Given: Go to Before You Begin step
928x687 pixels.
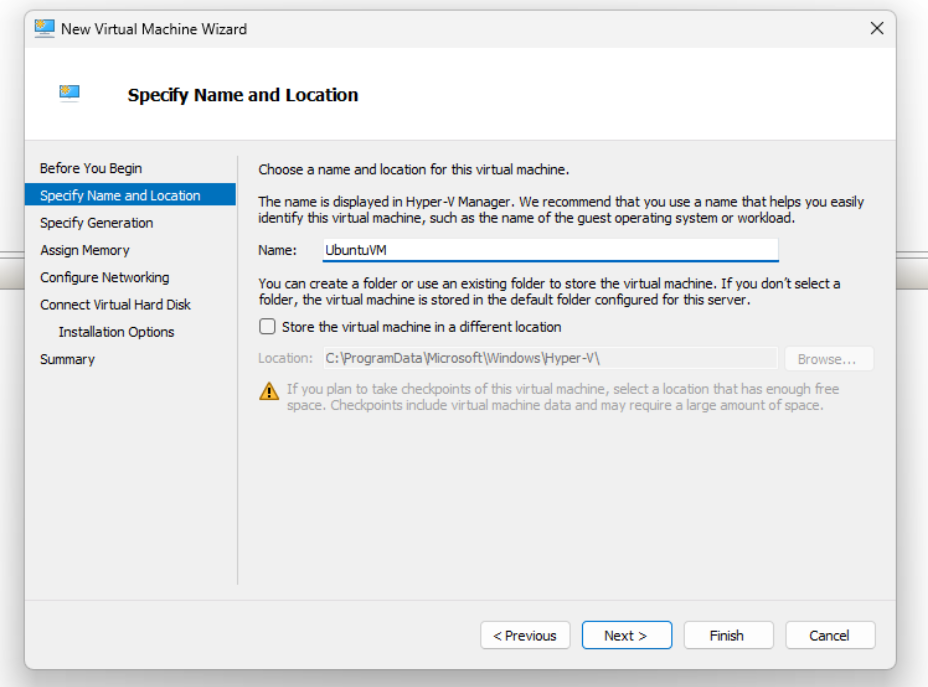Looking at the screenshot, I should click(x=91, y=168).
